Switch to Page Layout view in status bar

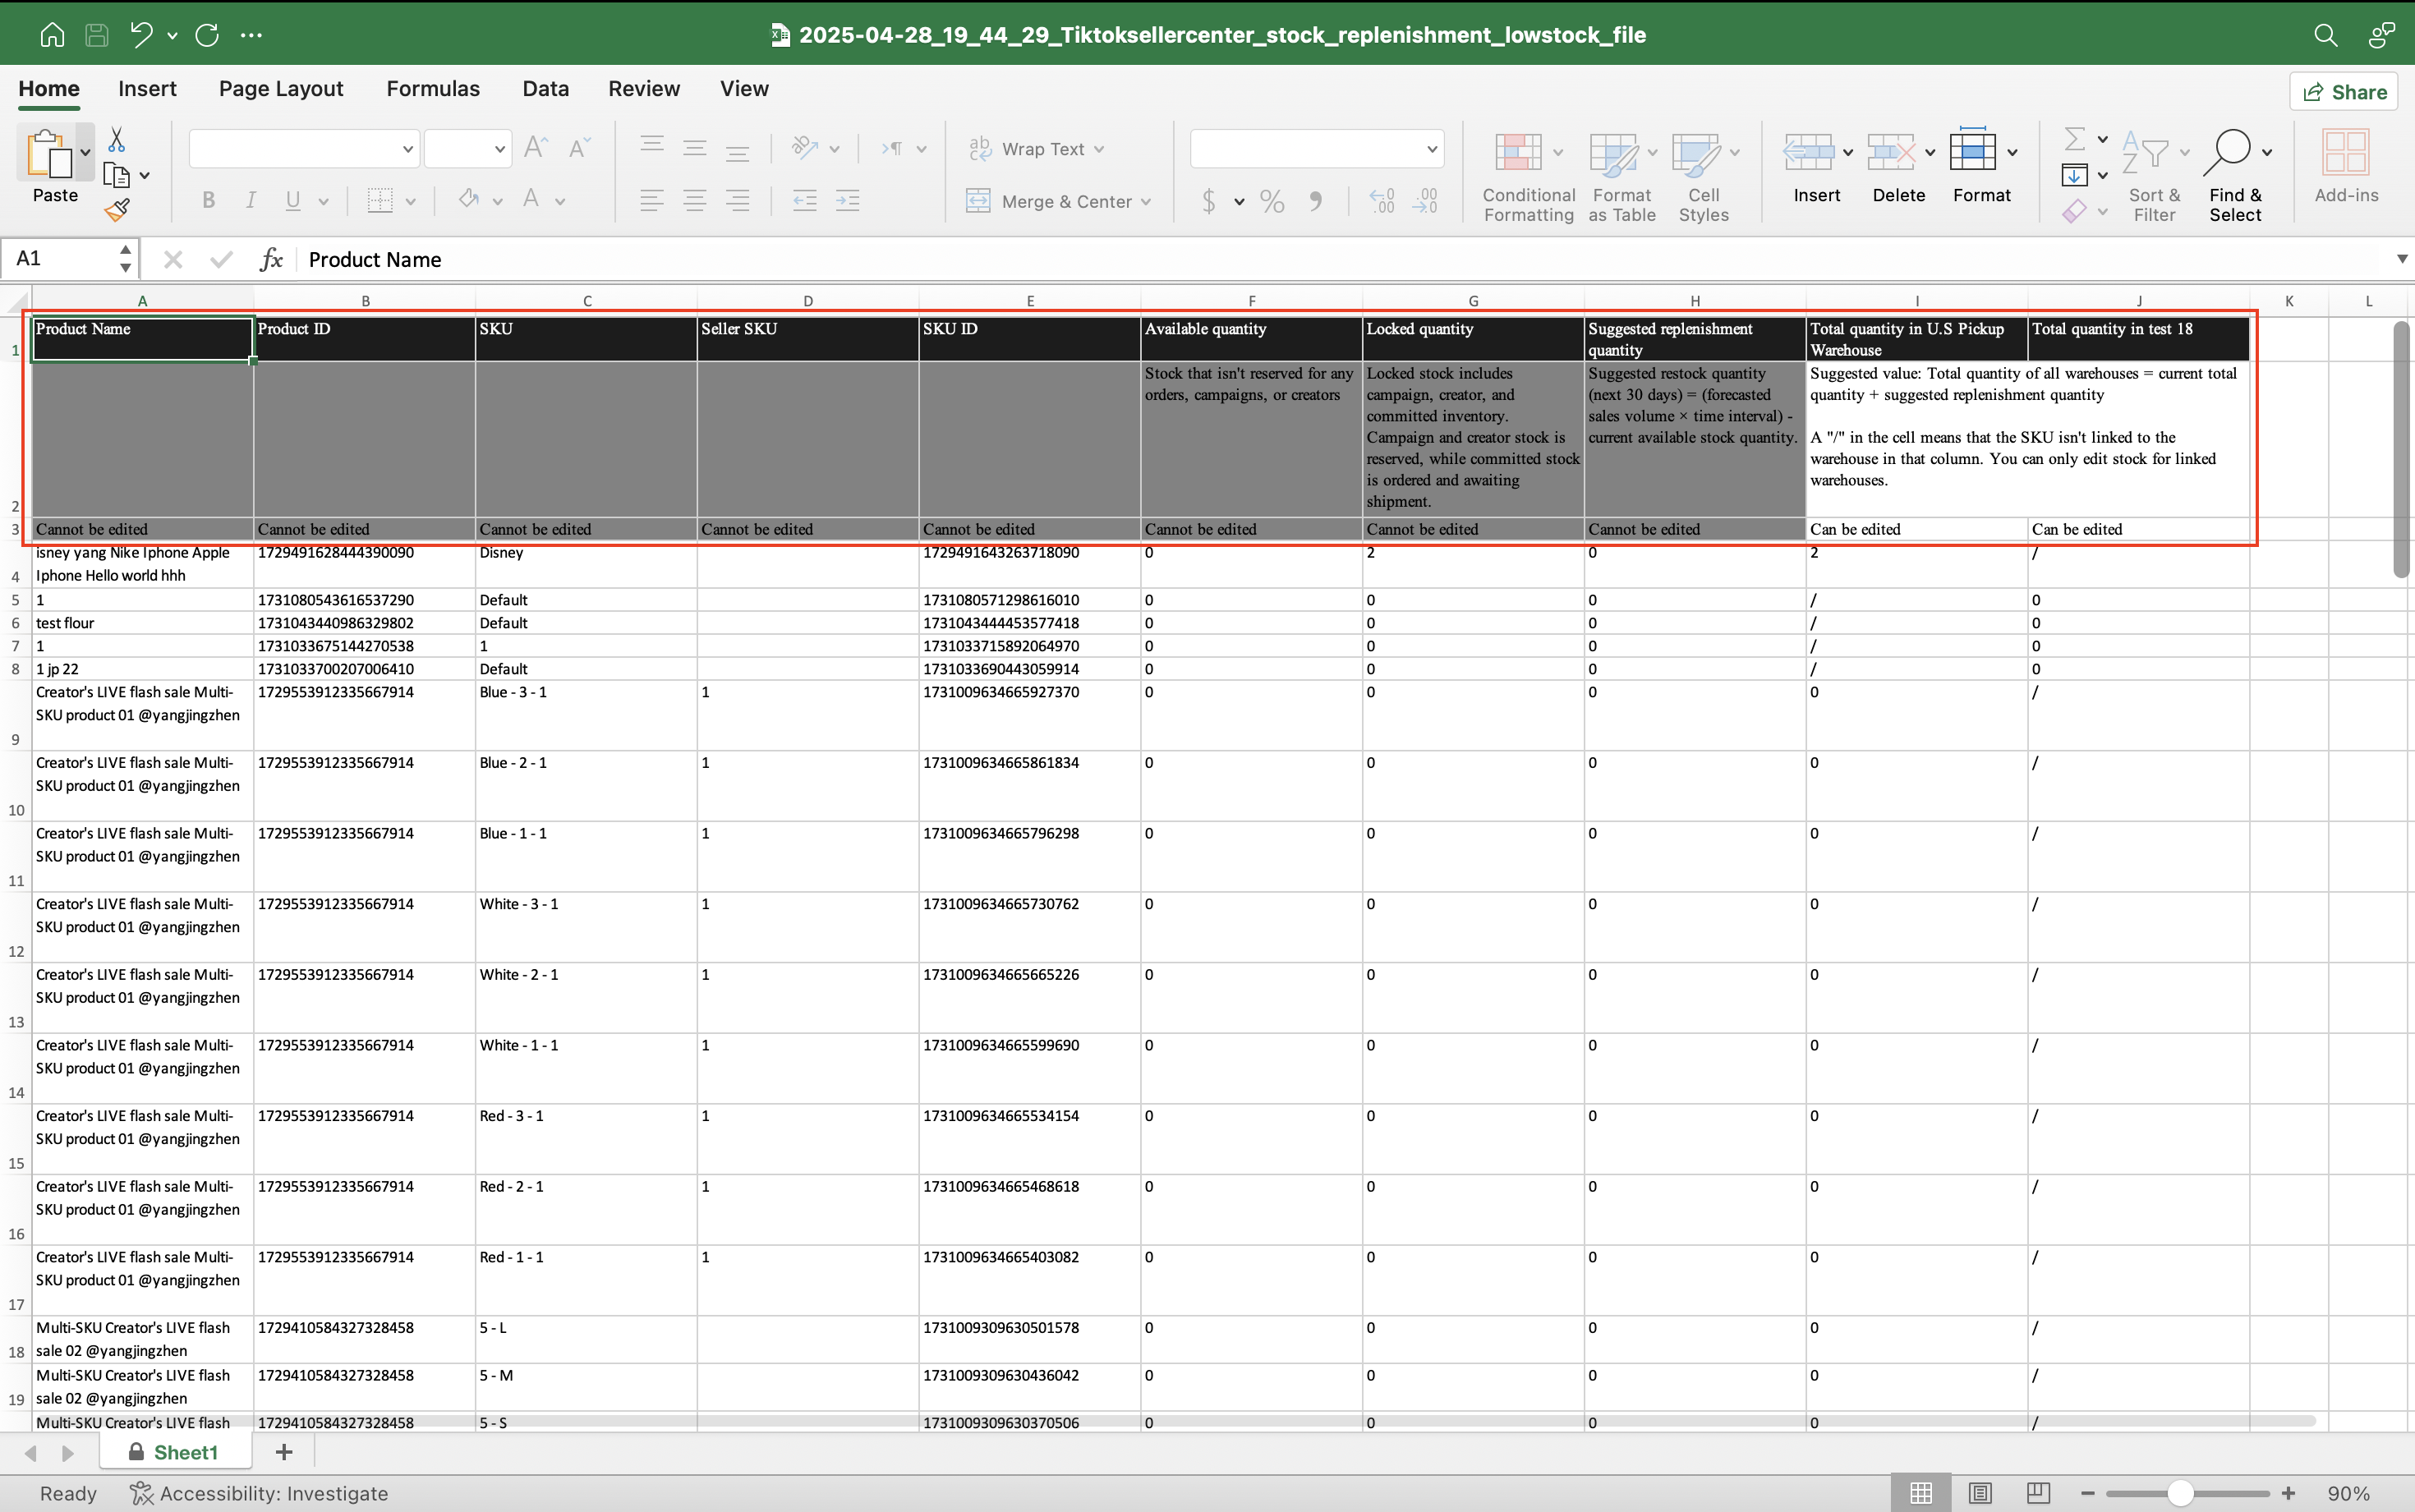pos(1979,1493)
